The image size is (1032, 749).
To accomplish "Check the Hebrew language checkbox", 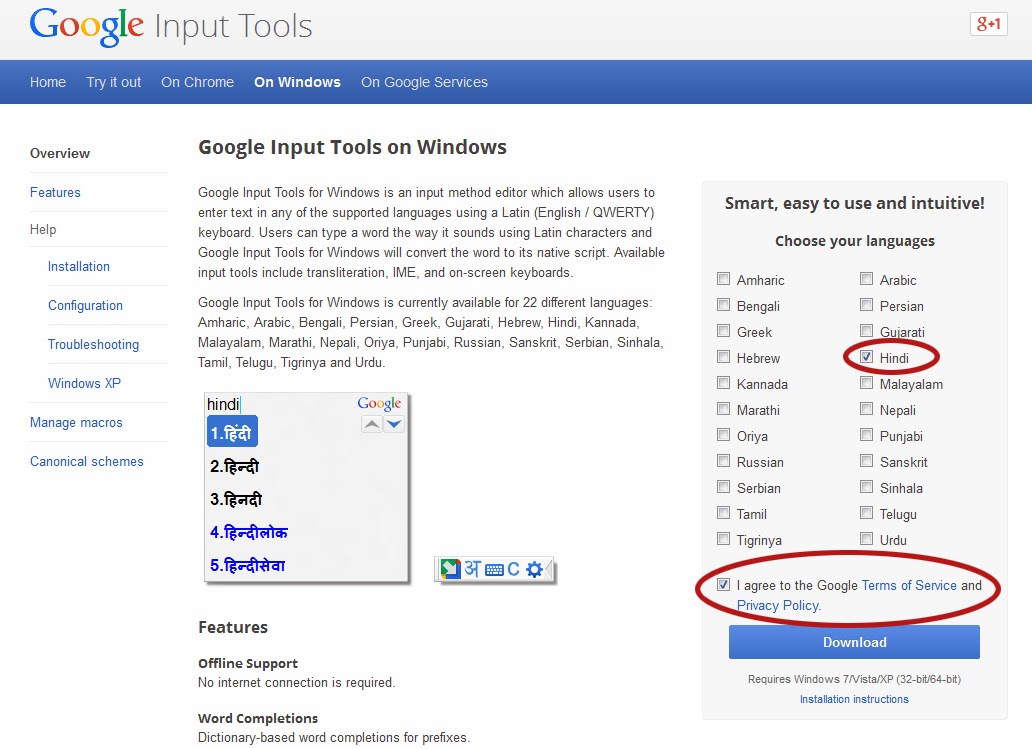I will [x=723, y=357].
